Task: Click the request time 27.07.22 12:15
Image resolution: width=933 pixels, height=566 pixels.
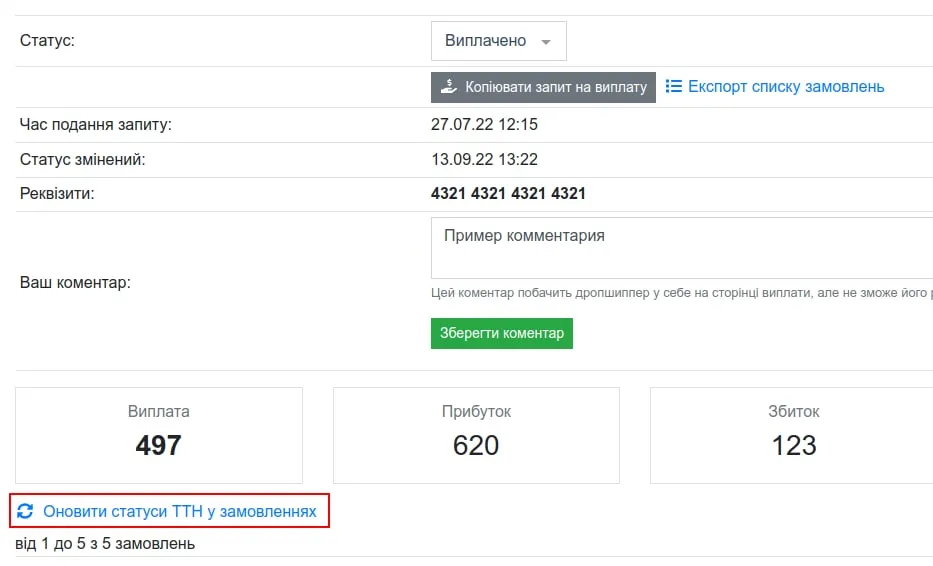Action: (x=484, y=124)
